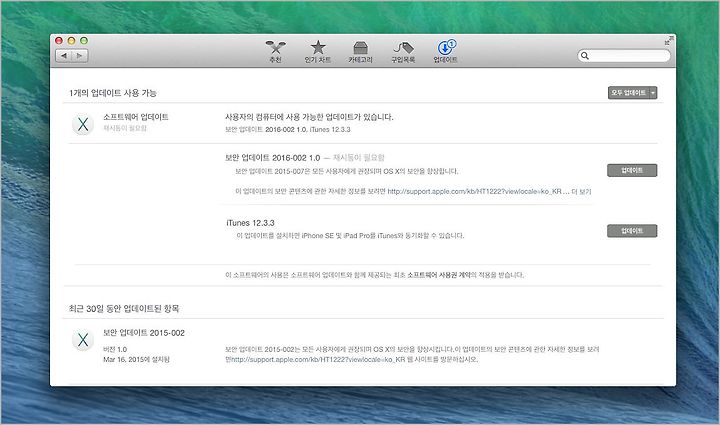
Task: Click the 모두 업데이트 button
Action: [628, 93]
